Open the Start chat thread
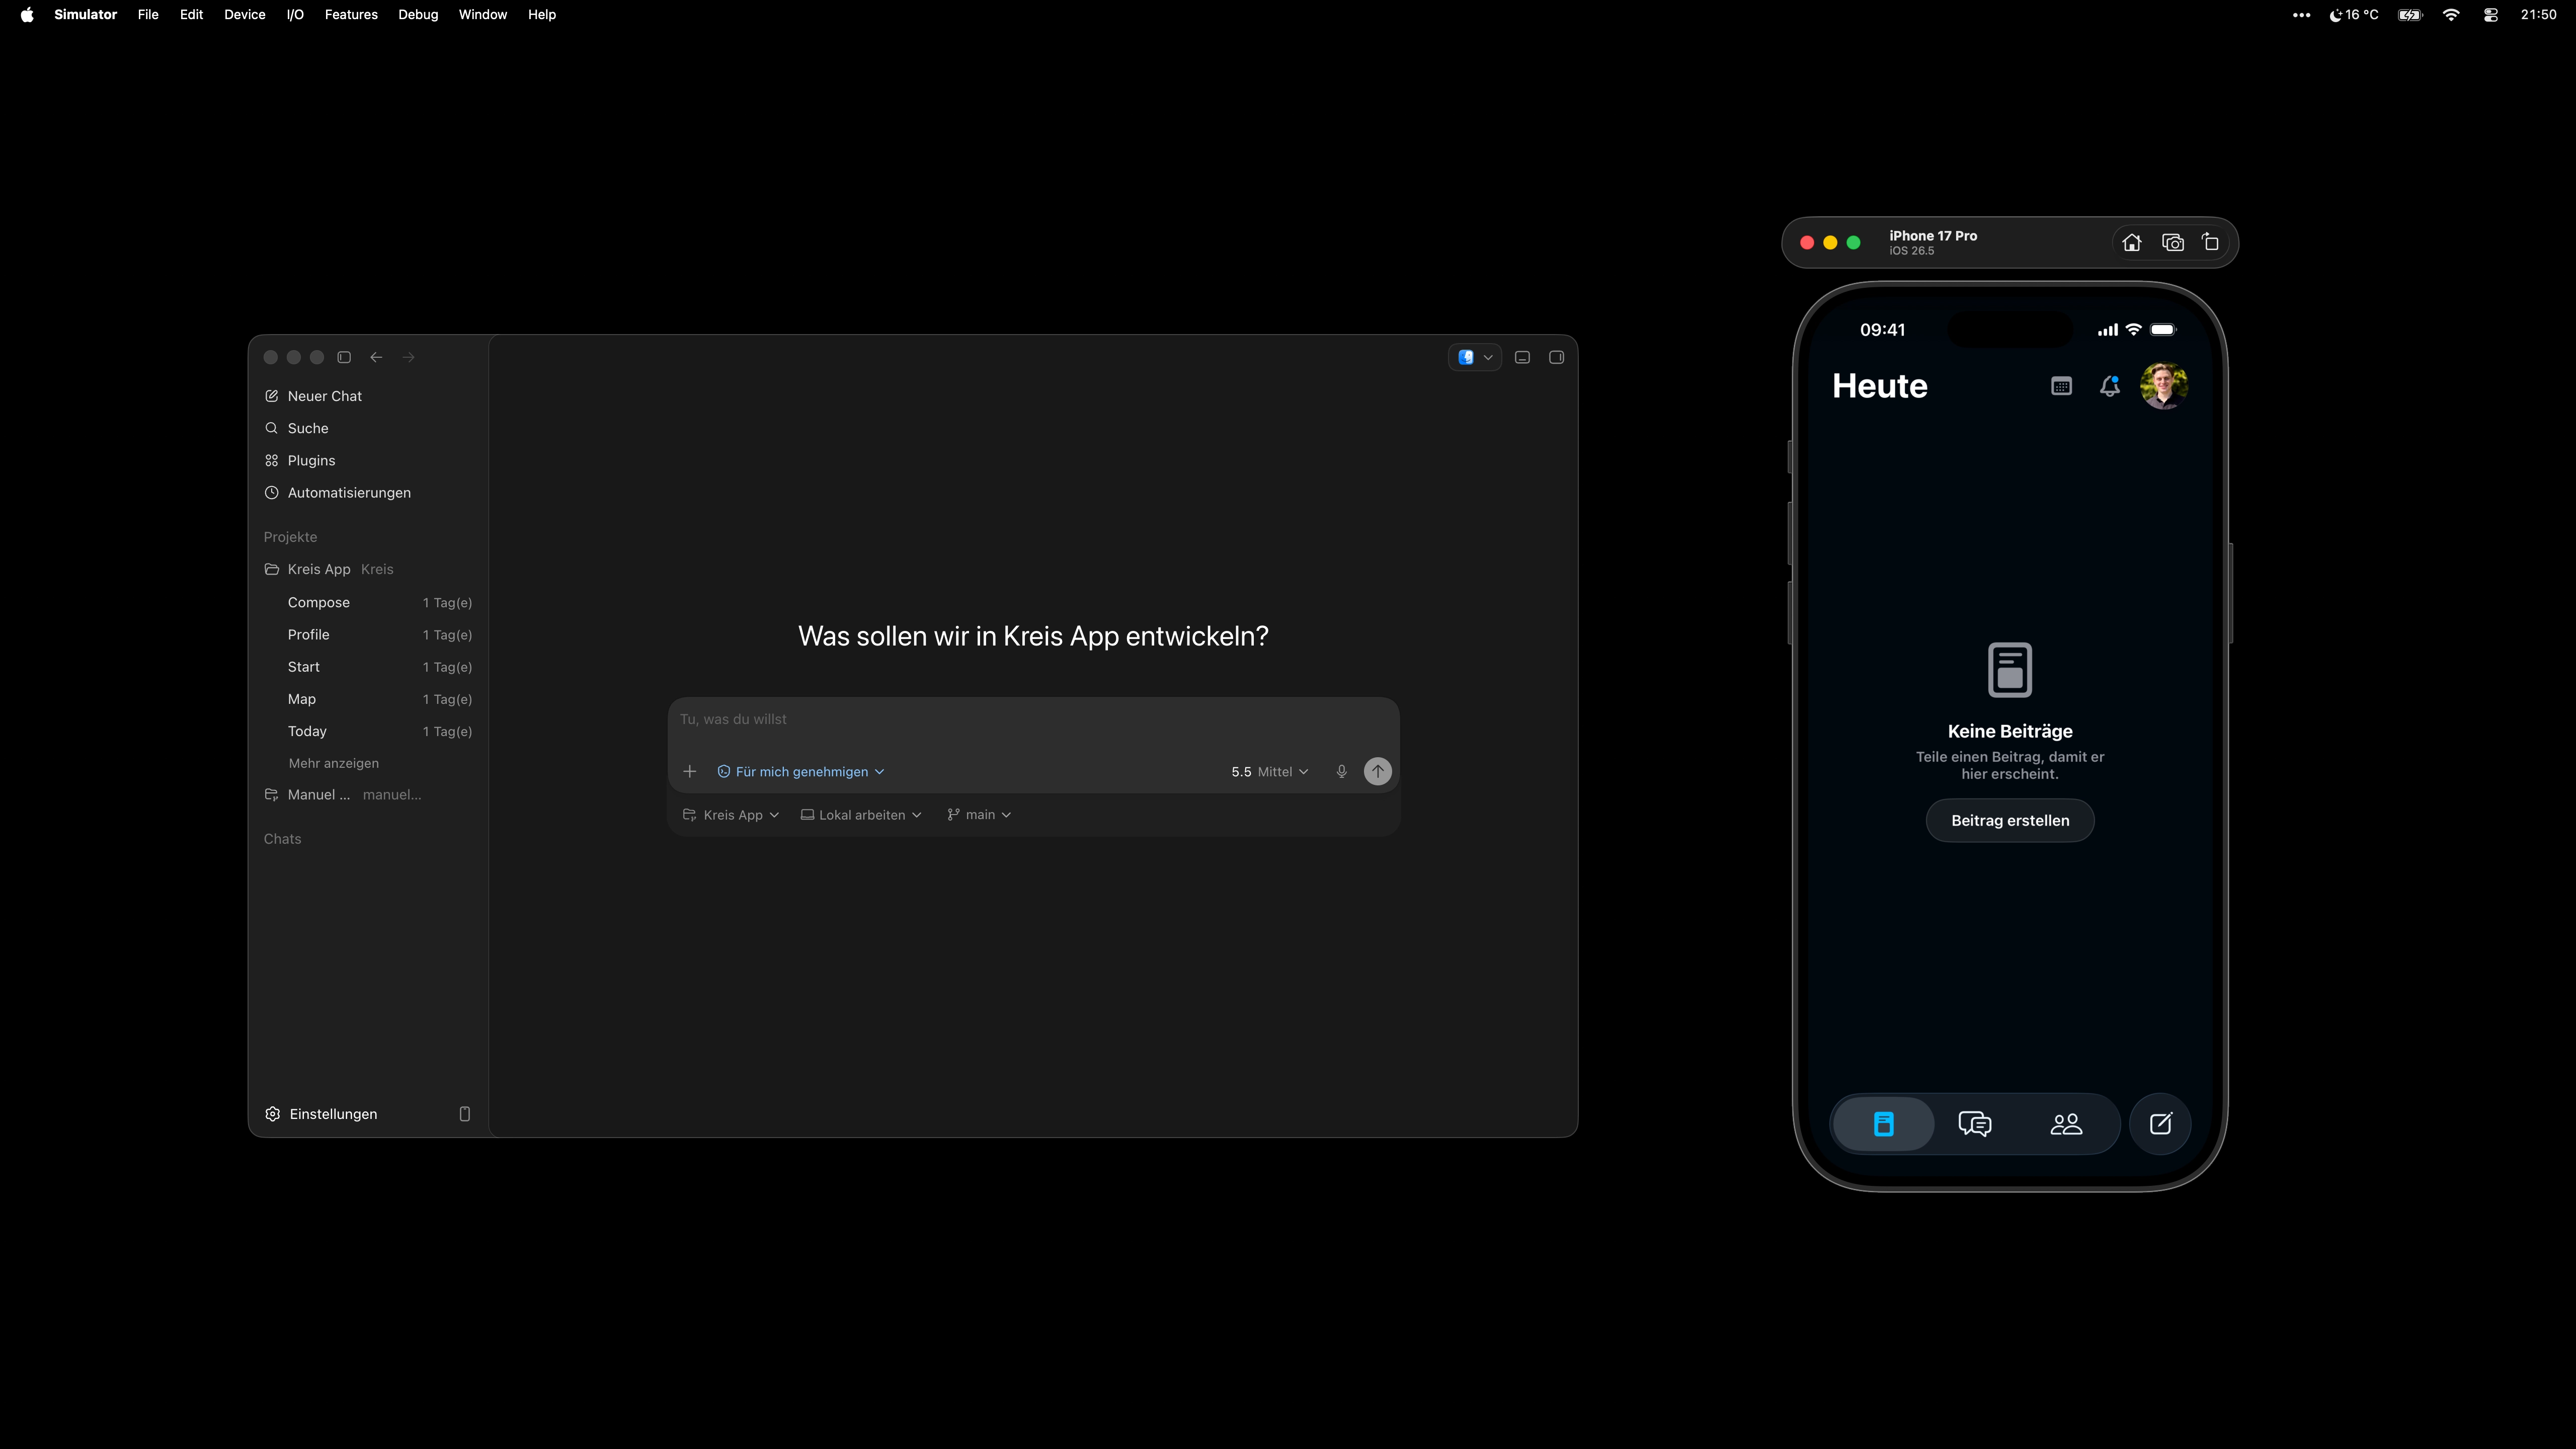The width and height of the screenshot is (2576, 1449). coord(368,666)
